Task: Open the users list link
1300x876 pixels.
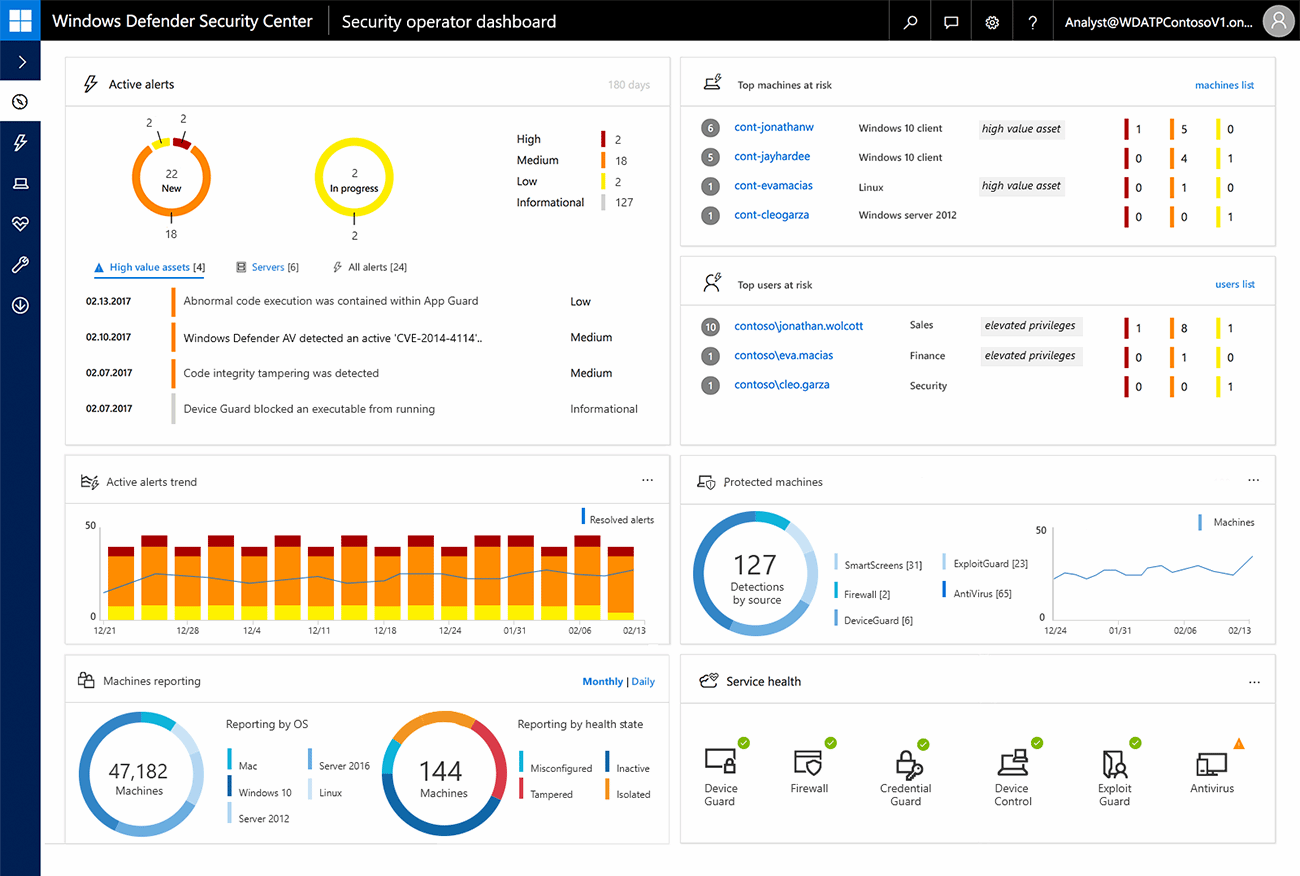Action: [x=1235, y=284]
